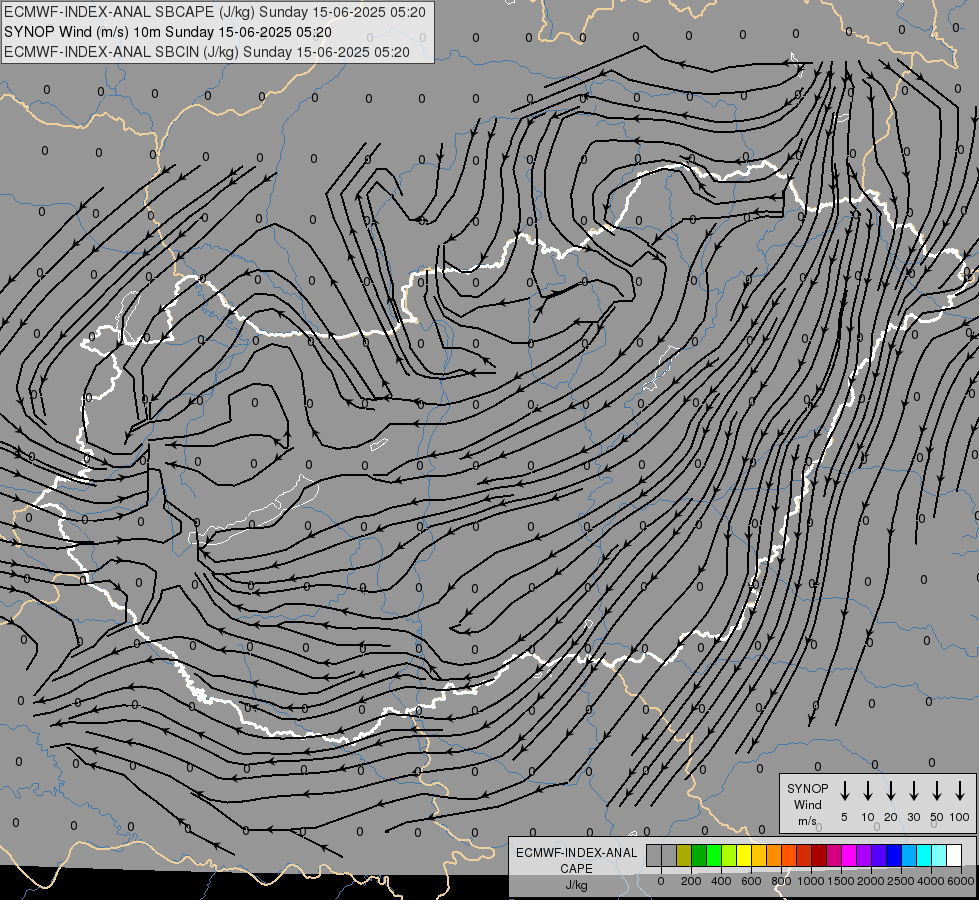The height and width of the screenshot is (900, 979).
Task: Click the 400 tick label on CAPE scale
Action: [x=721, y=881]
